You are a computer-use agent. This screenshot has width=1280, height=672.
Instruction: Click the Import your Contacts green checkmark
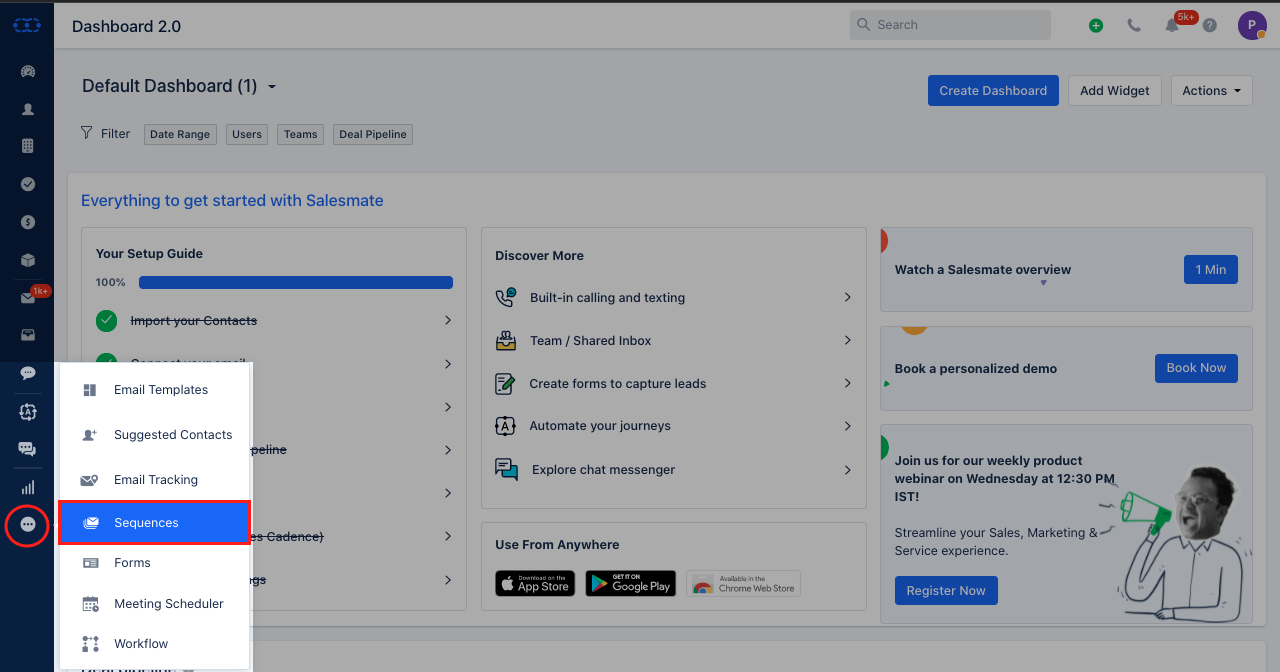click(x=106, y=321)
